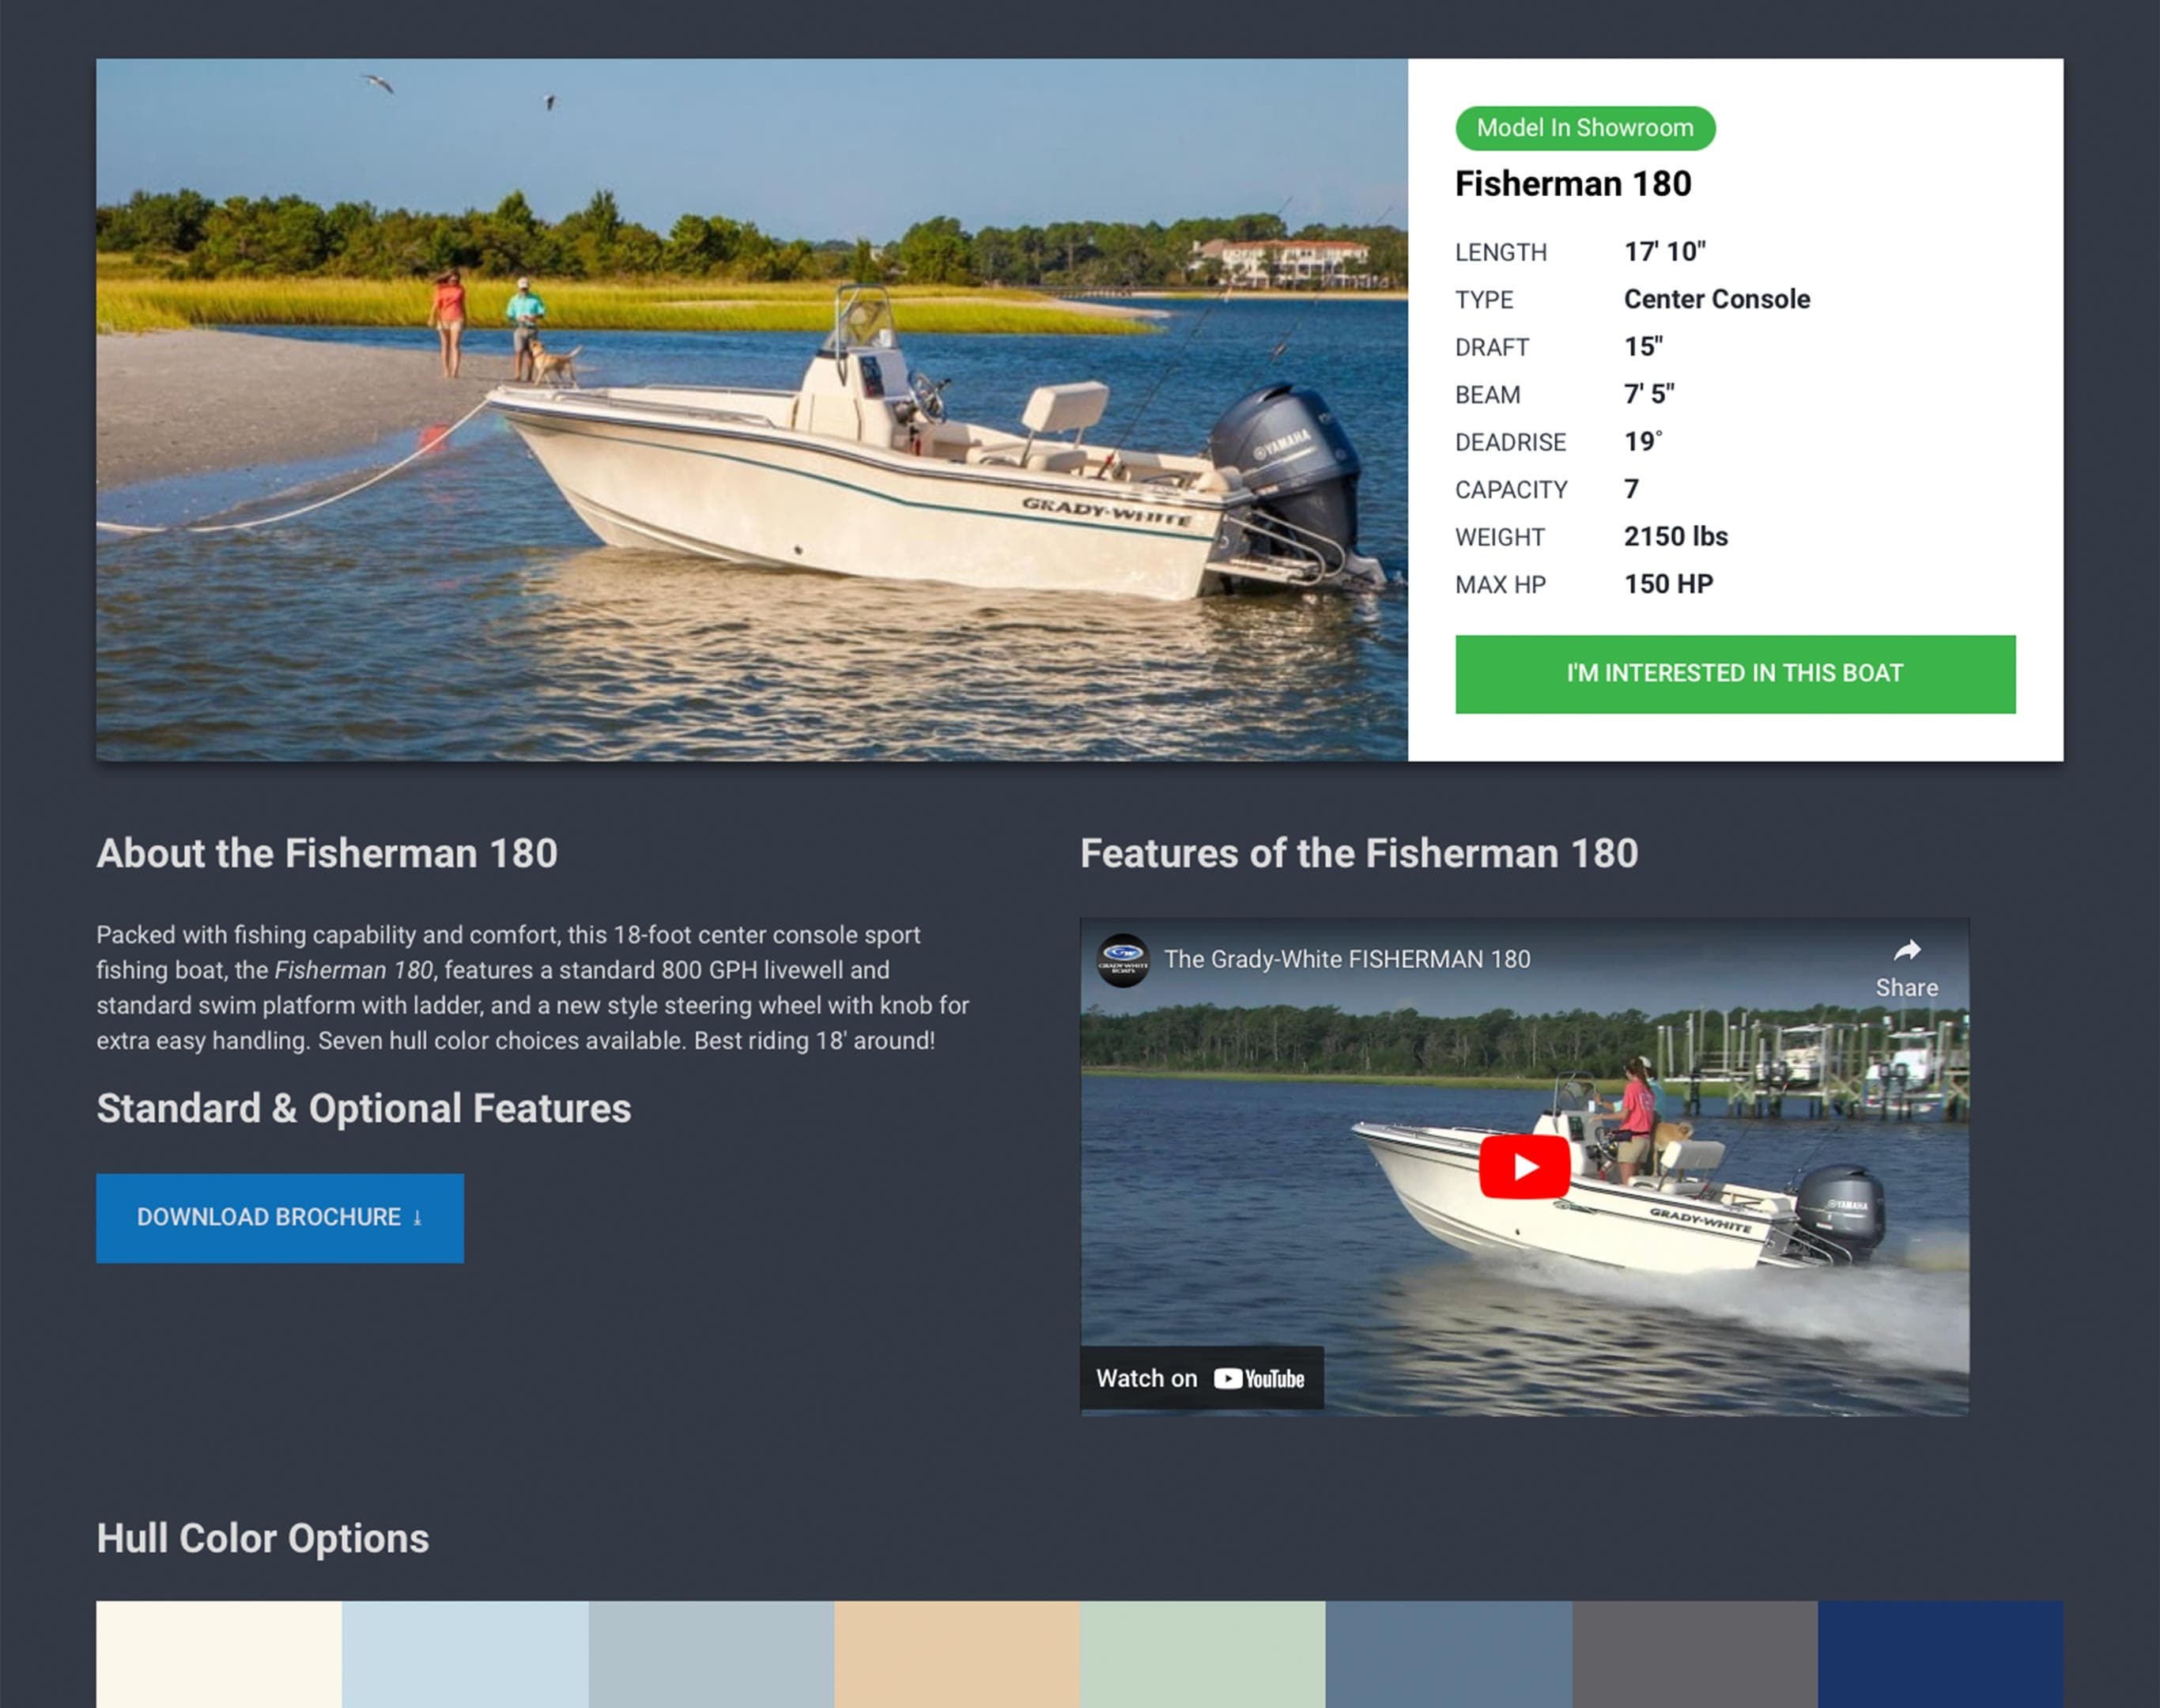Select the blue-gray hull color swatch

[711, 1654]
